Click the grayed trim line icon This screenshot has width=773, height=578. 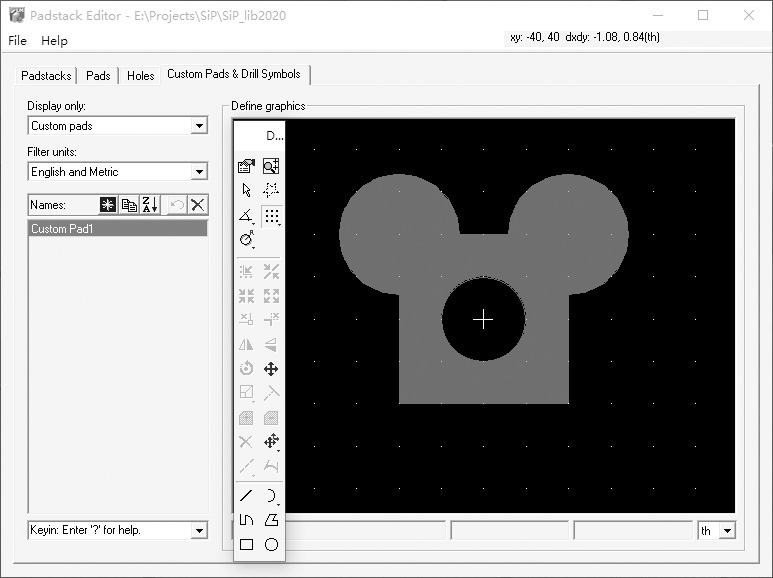[271, 393]
